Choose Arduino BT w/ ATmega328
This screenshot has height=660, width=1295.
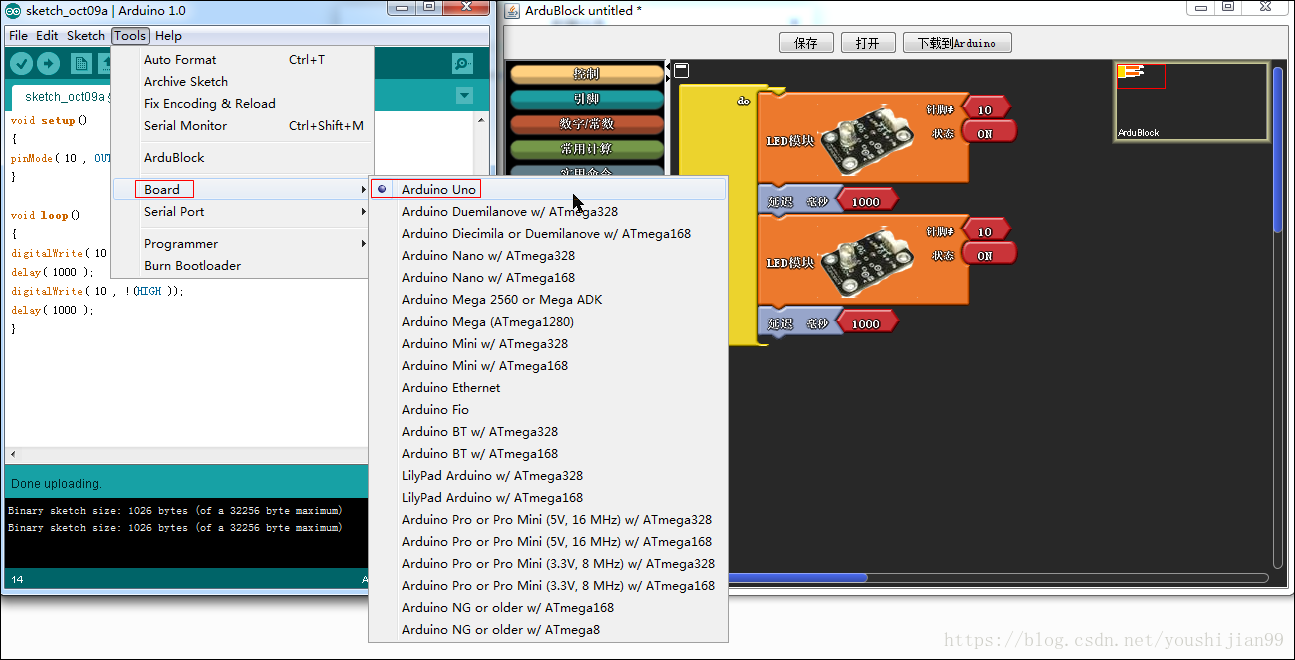click(548, 431)
